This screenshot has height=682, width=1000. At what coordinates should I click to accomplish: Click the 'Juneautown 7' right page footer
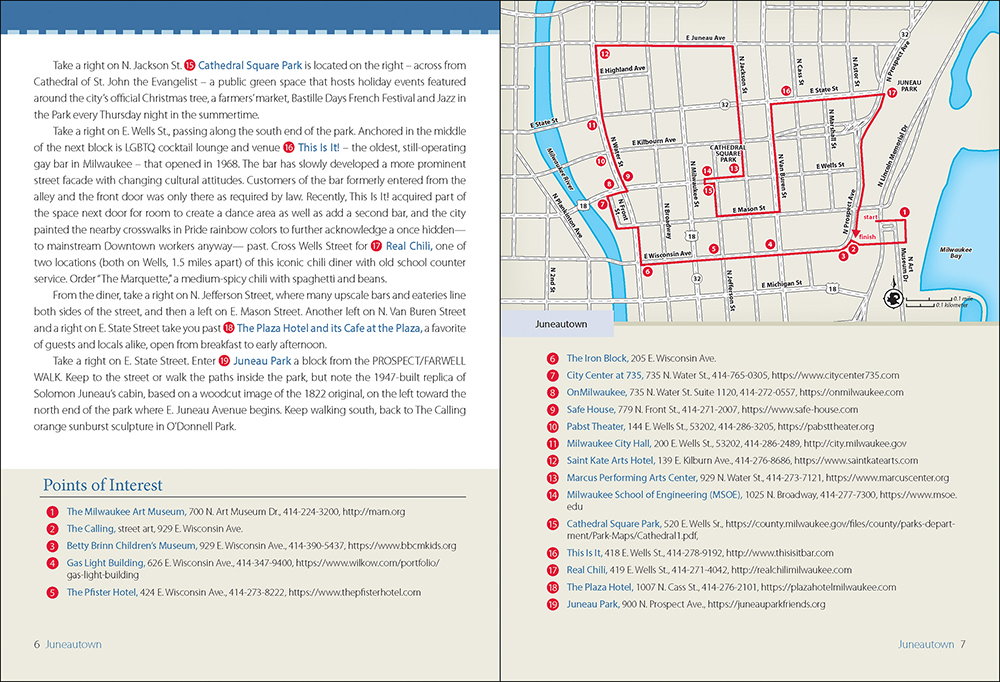pos(932,645)
